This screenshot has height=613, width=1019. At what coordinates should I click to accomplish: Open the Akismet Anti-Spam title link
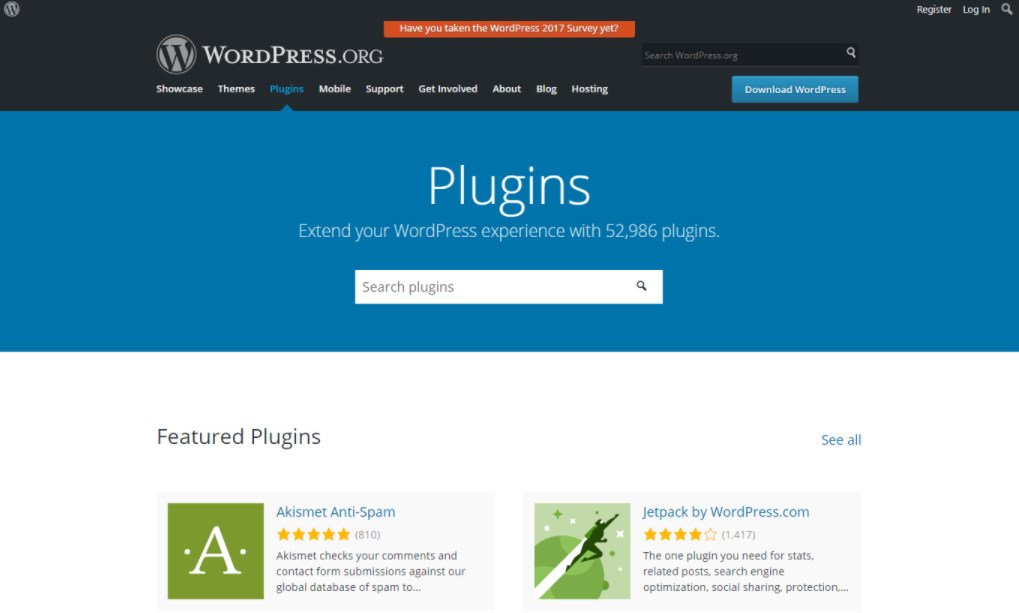pos(335,512)
